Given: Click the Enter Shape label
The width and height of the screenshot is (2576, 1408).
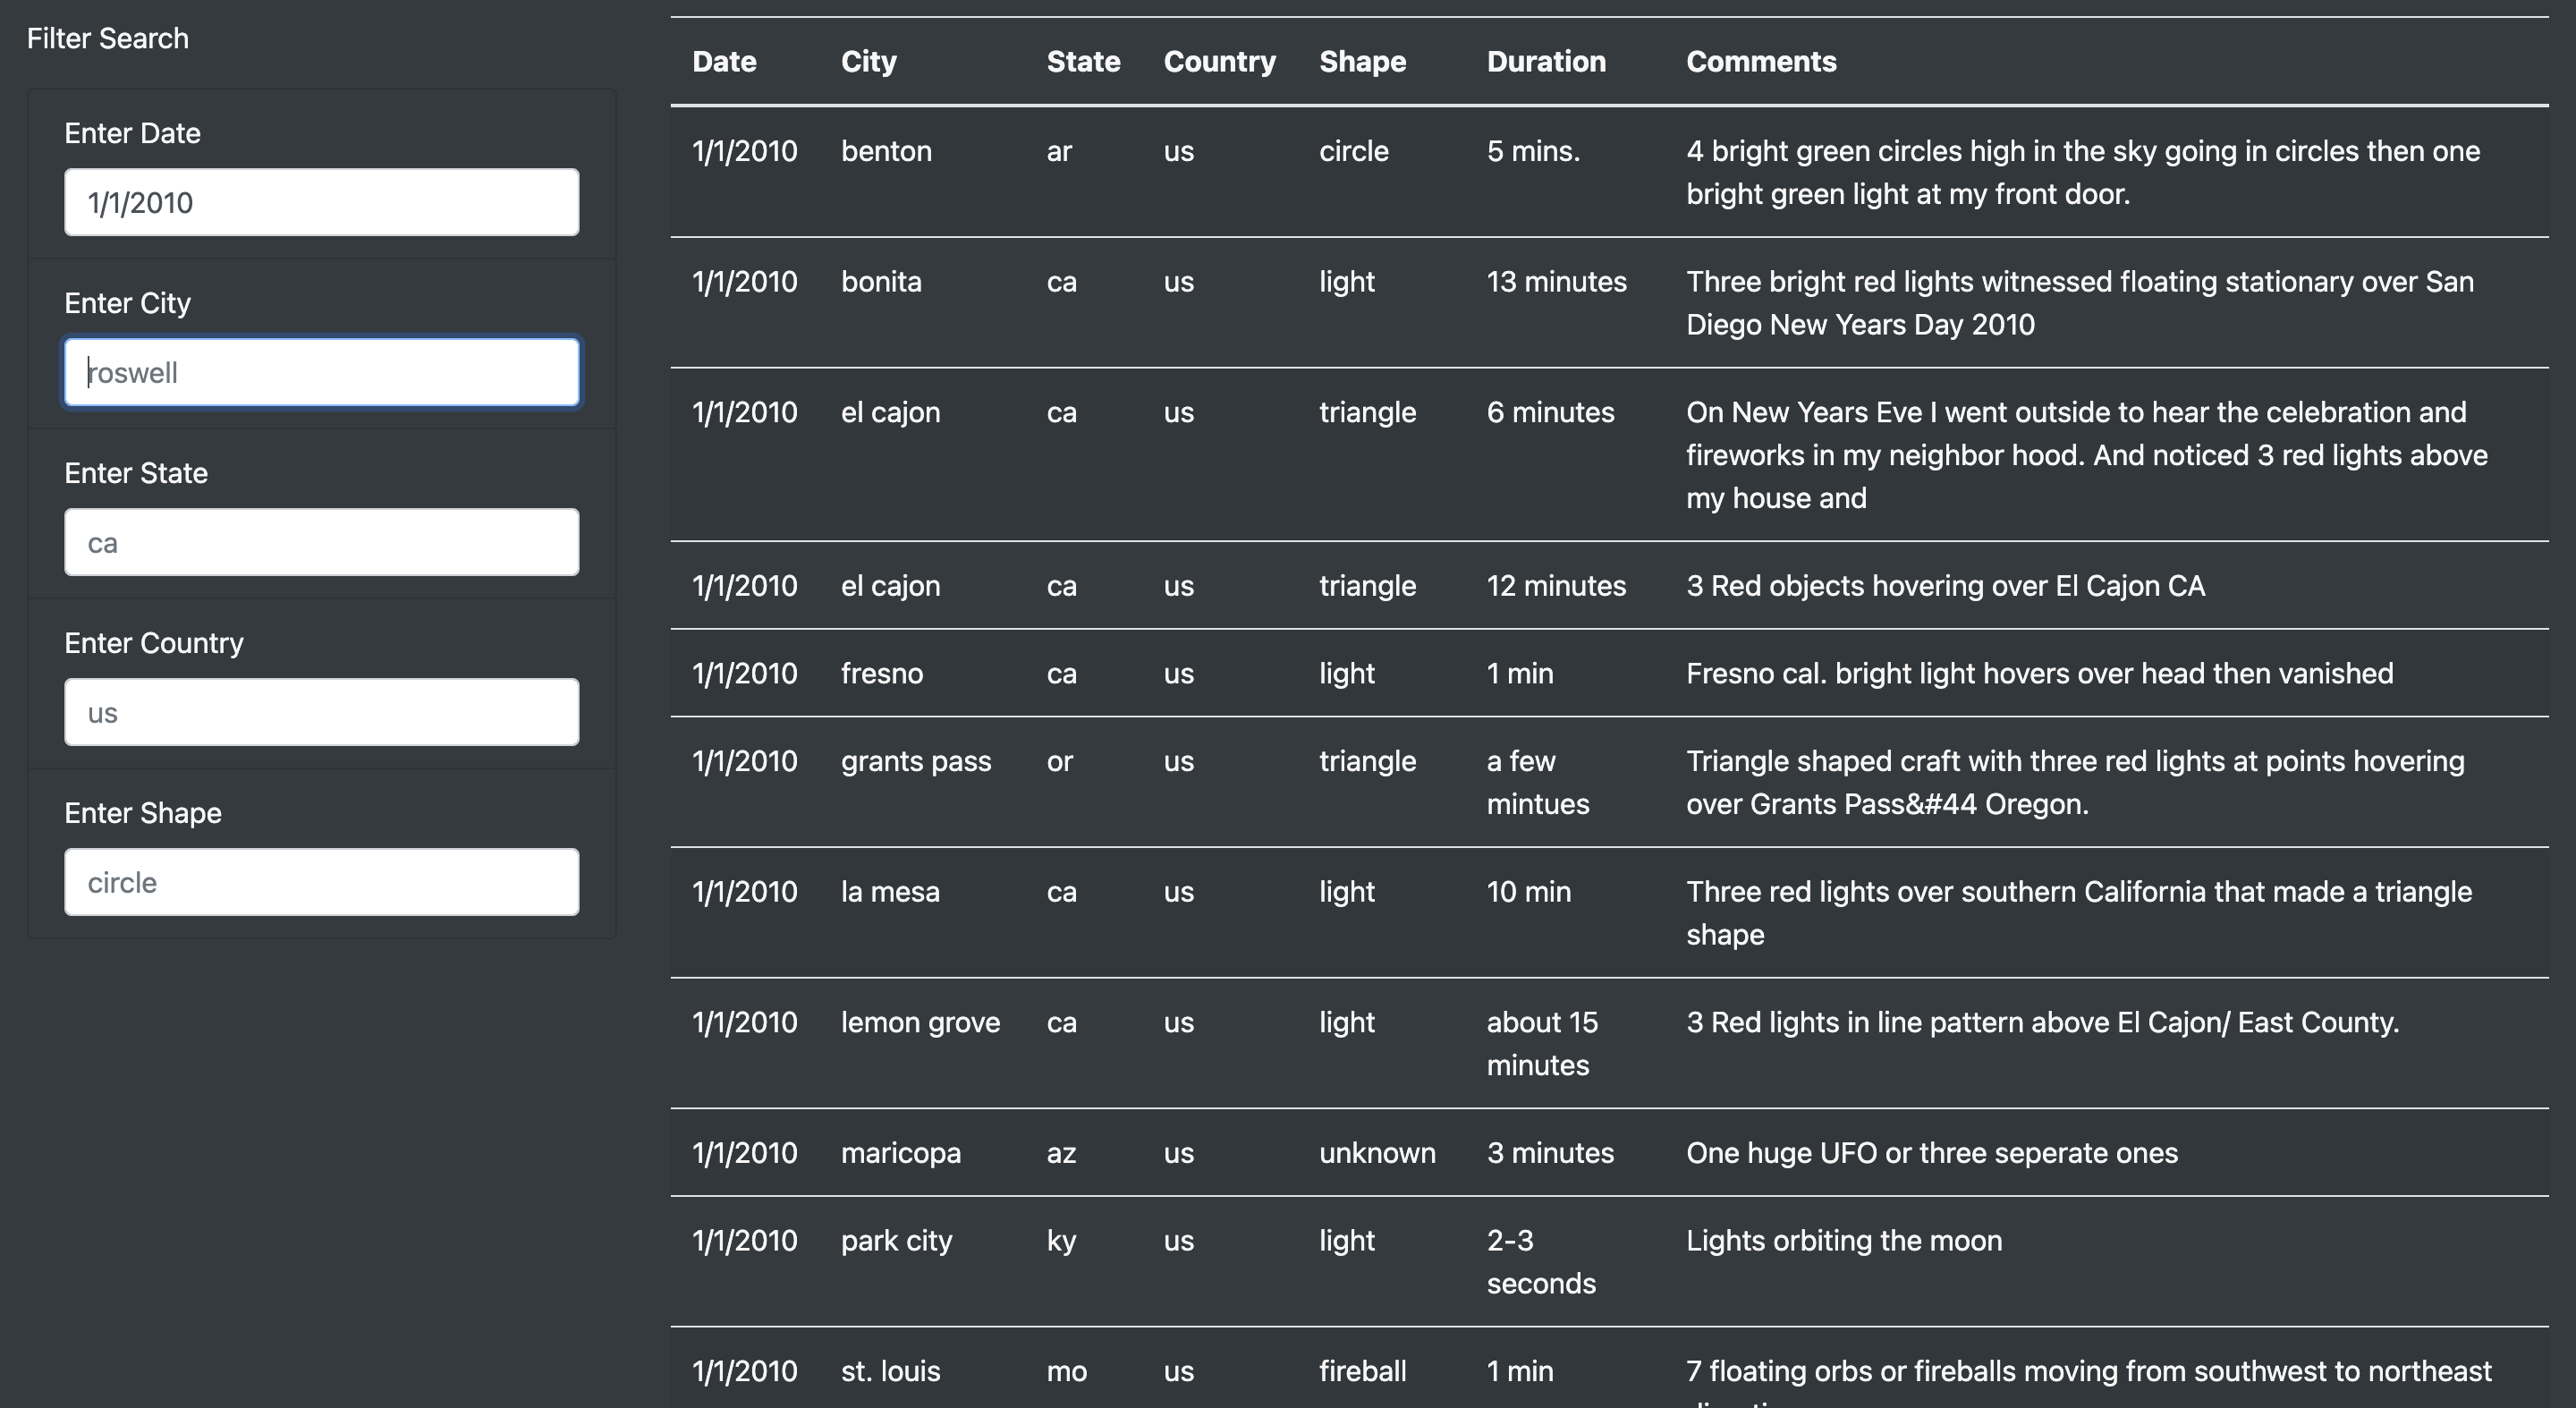Looking at the screenshot, I should [x=143, y=813].
